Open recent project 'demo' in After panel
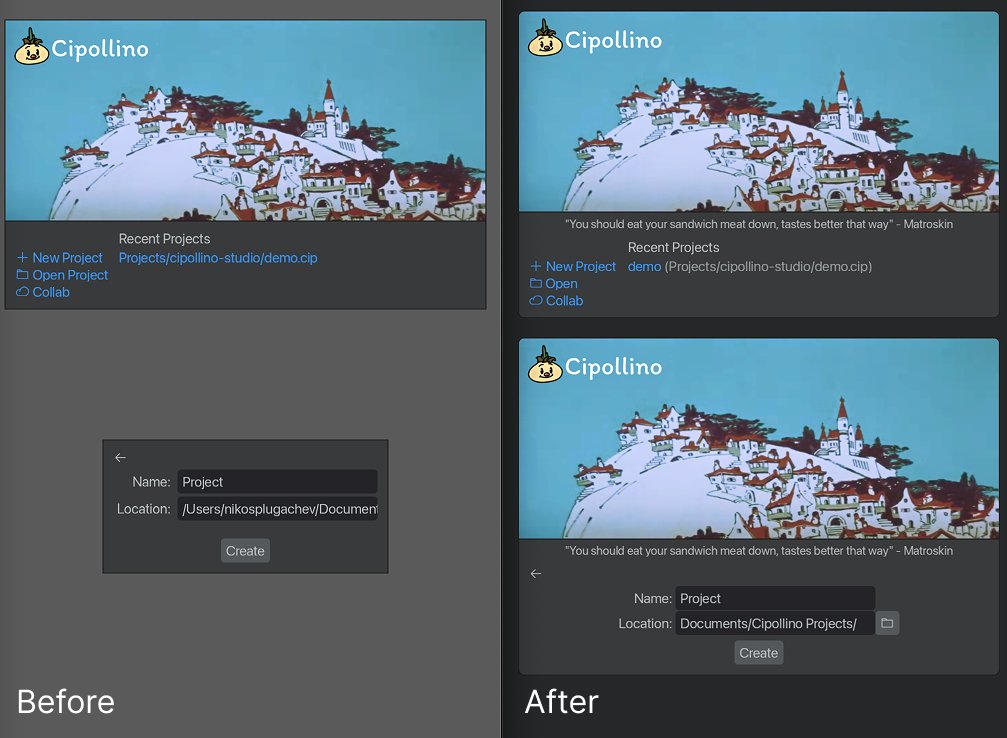The height and width of the screenshot is (738, 1007). [x=644, y=266]
